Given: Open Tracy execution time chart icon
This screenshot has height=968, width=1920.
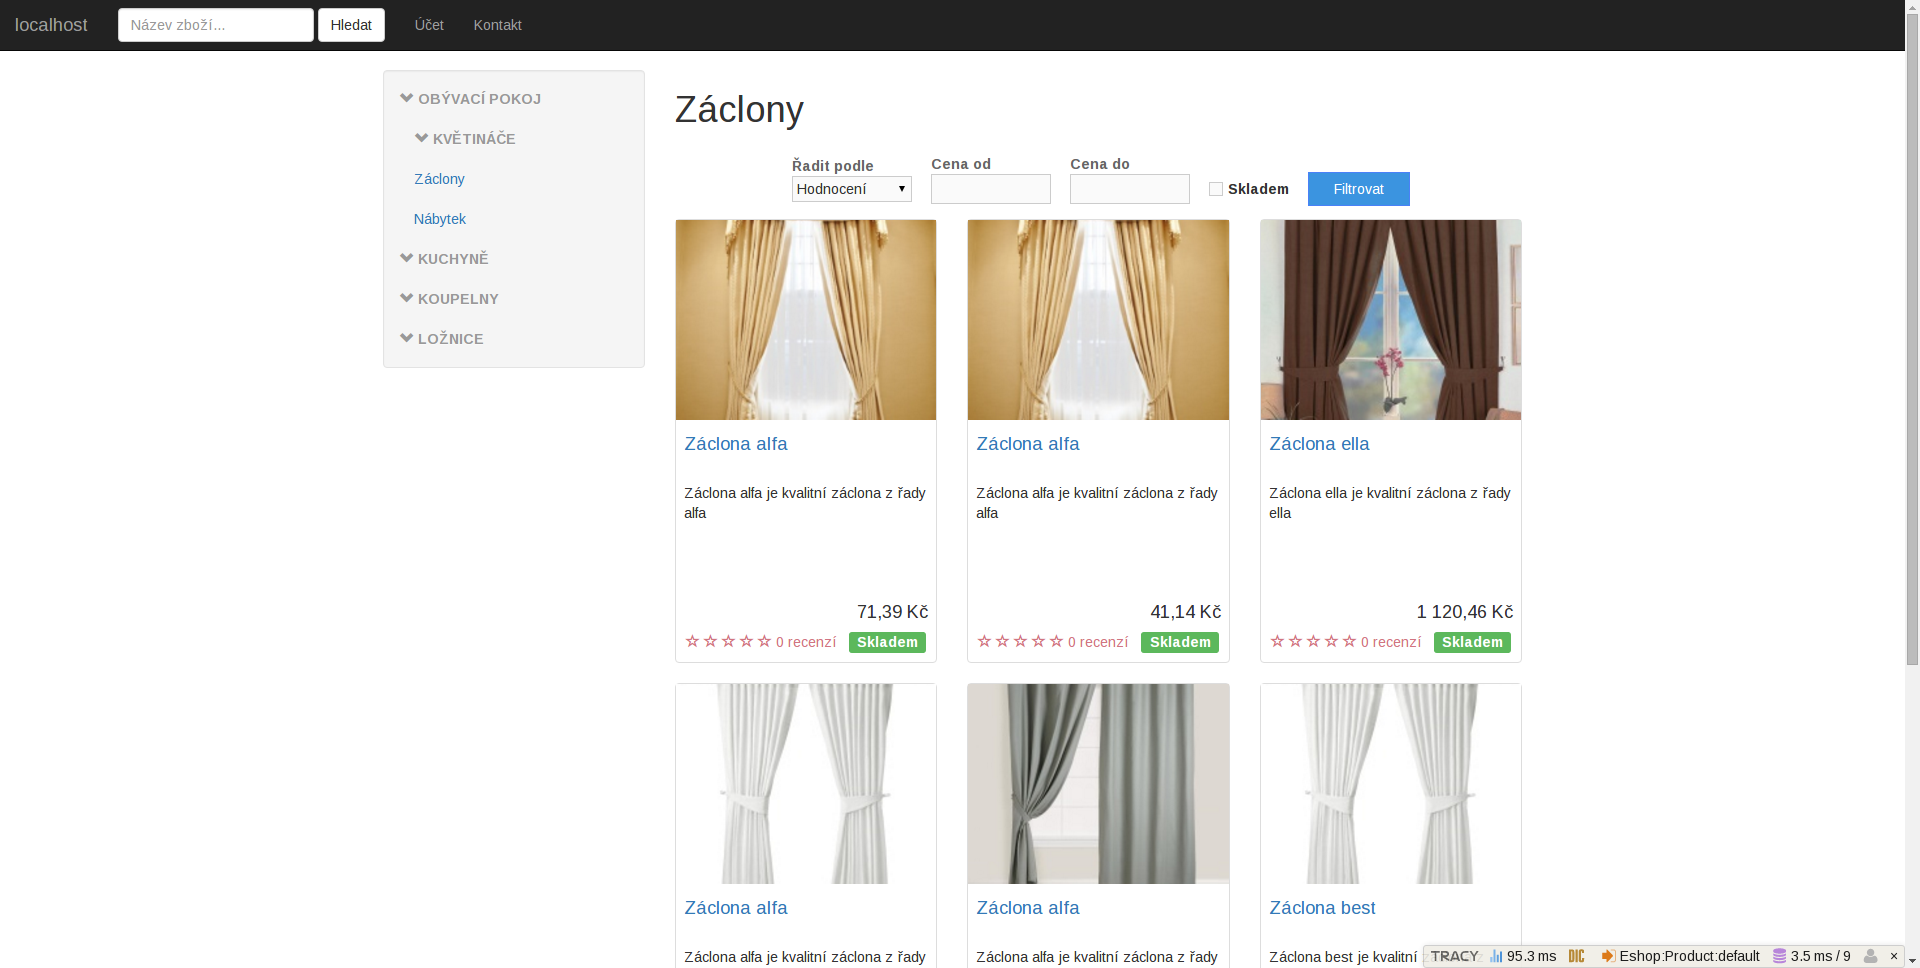Looking at the screenshot, I should click(1496, 956).
